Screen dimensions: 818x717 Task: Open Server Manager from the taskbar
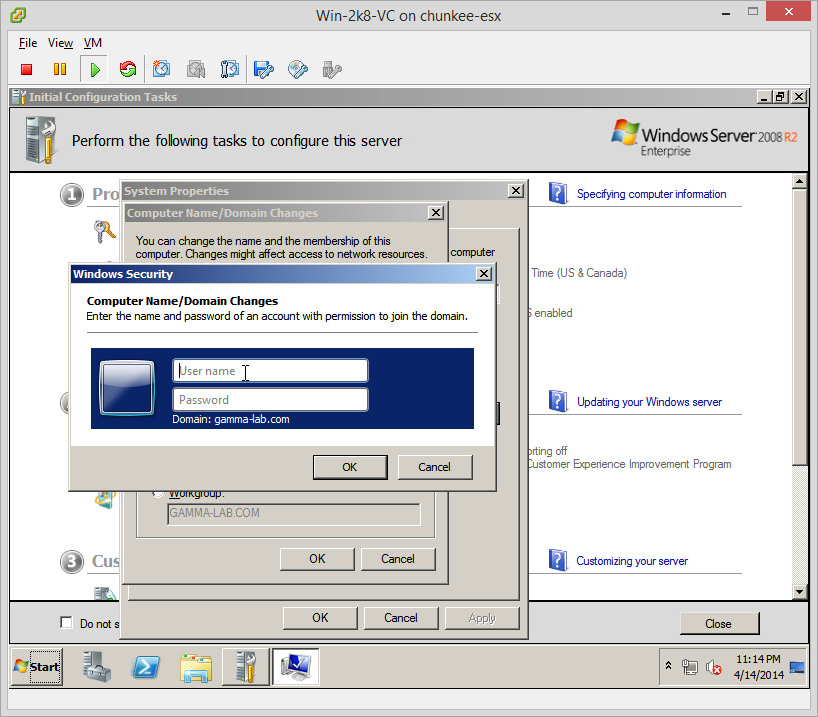(97, 667)
